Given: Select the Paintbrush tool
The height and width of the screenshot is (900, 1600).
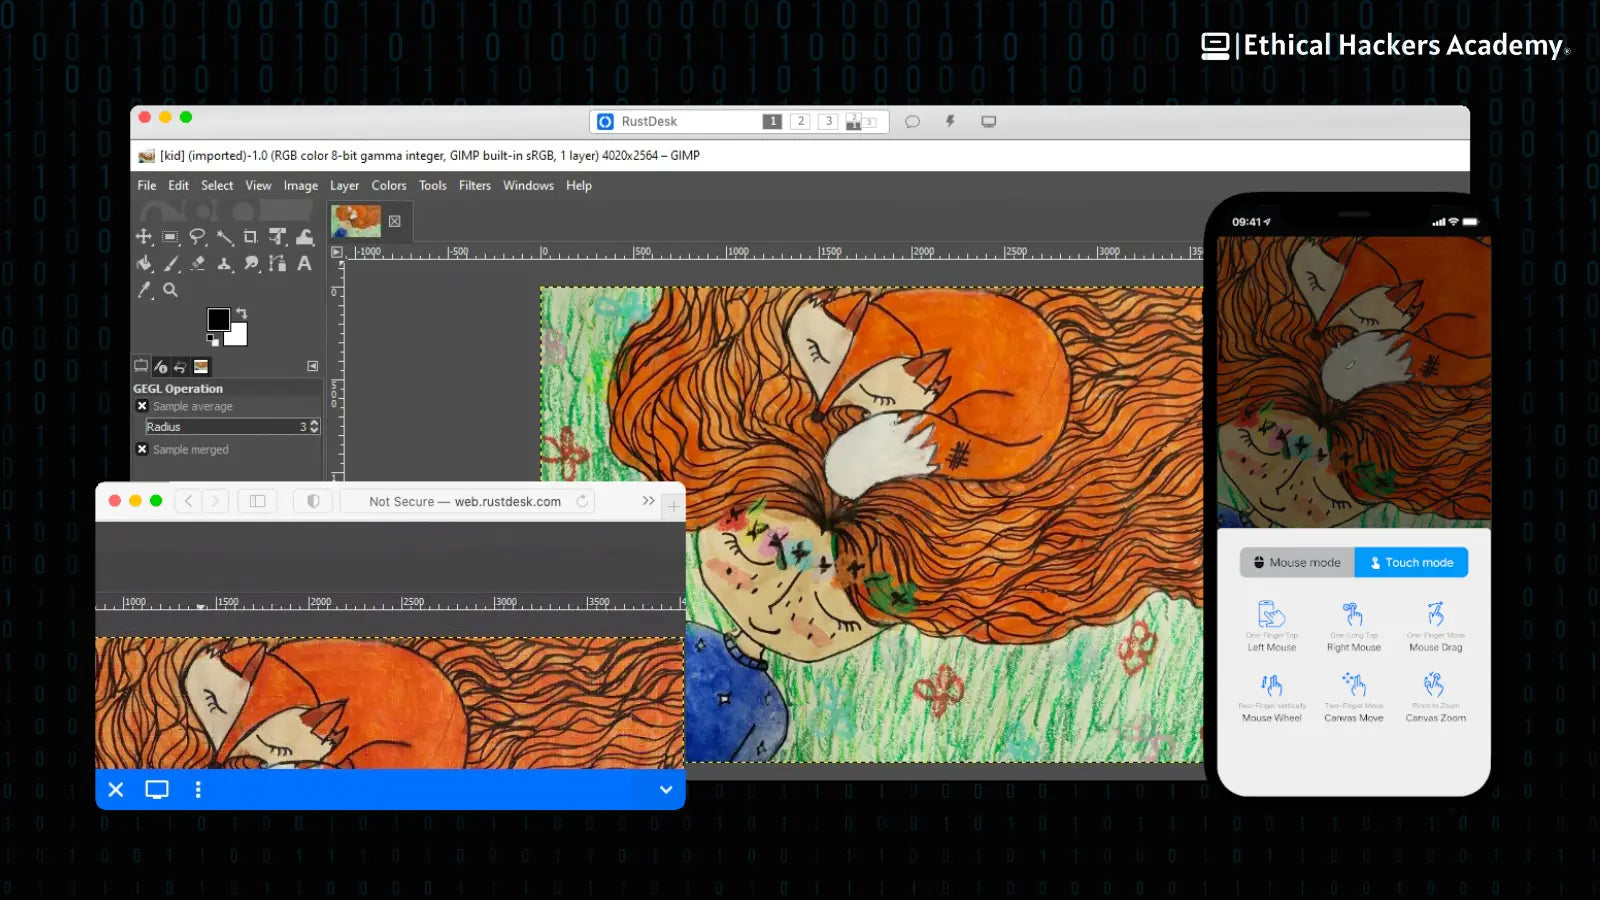Looking at the screenshot, I should (171, 263).
